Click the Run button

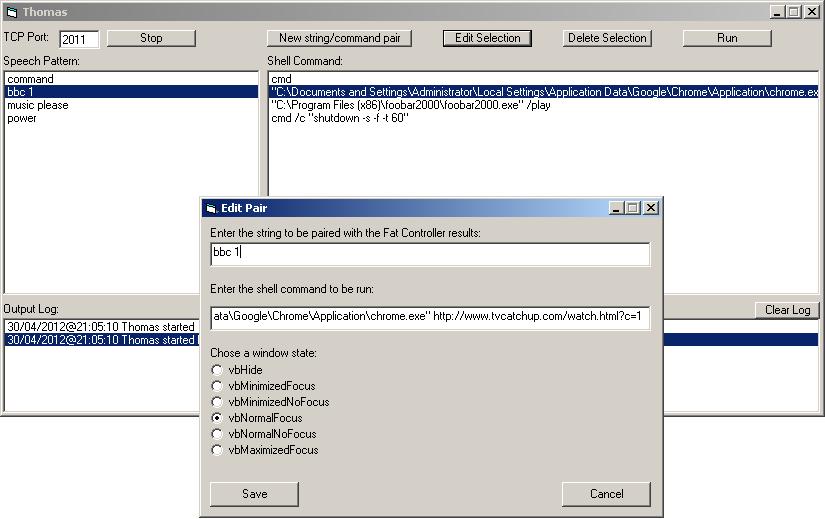pos(727,38)
